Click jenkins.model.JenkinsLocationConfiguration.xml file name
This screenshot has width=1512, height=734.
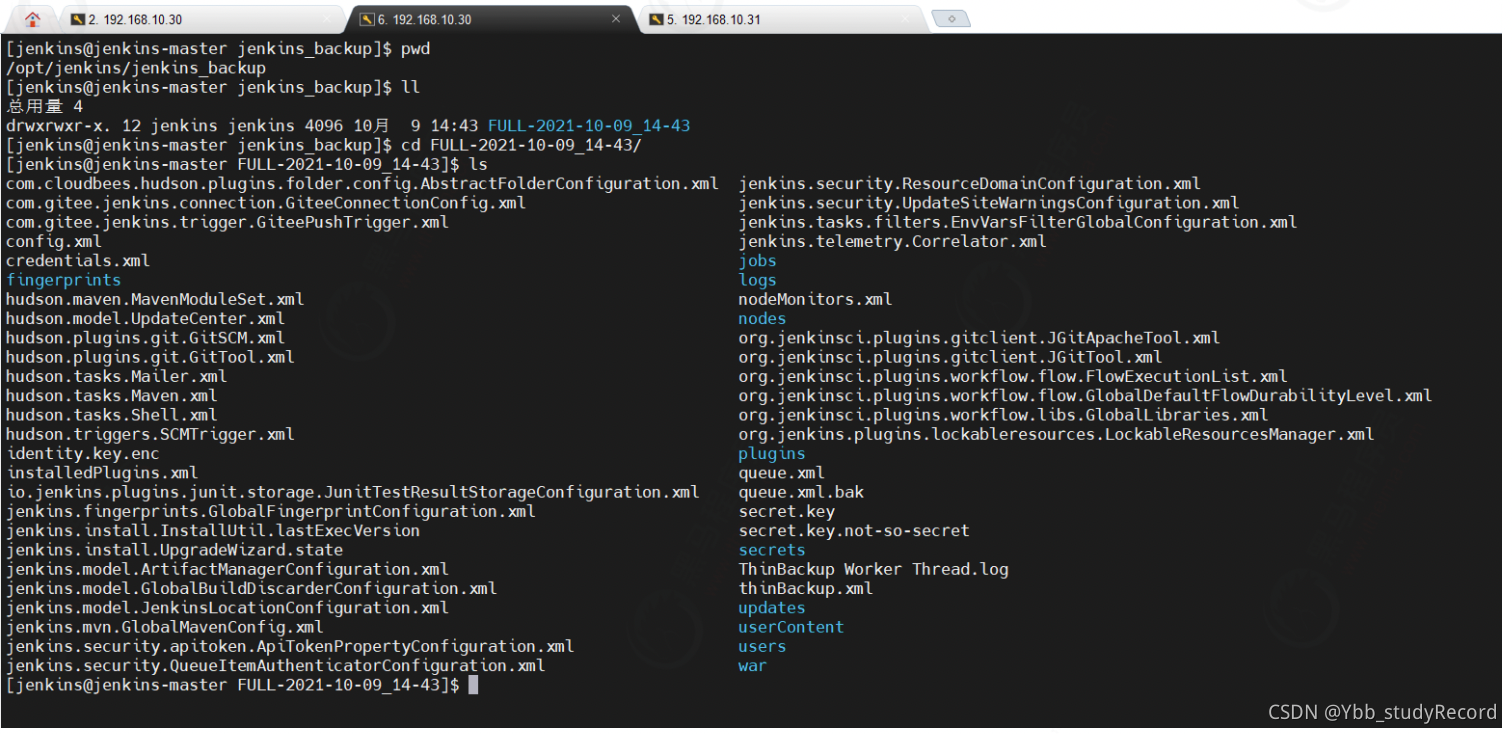point(227,608)
